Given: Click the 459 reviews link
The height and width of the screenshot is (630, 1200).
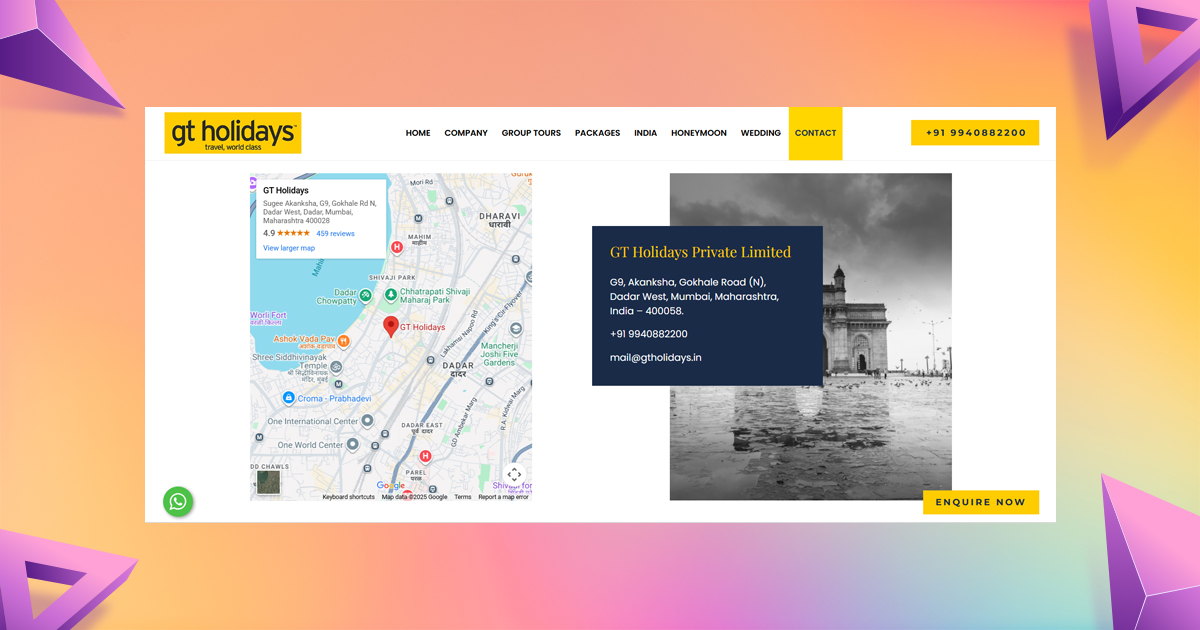Looking at the screenshot, I should 335,233.
